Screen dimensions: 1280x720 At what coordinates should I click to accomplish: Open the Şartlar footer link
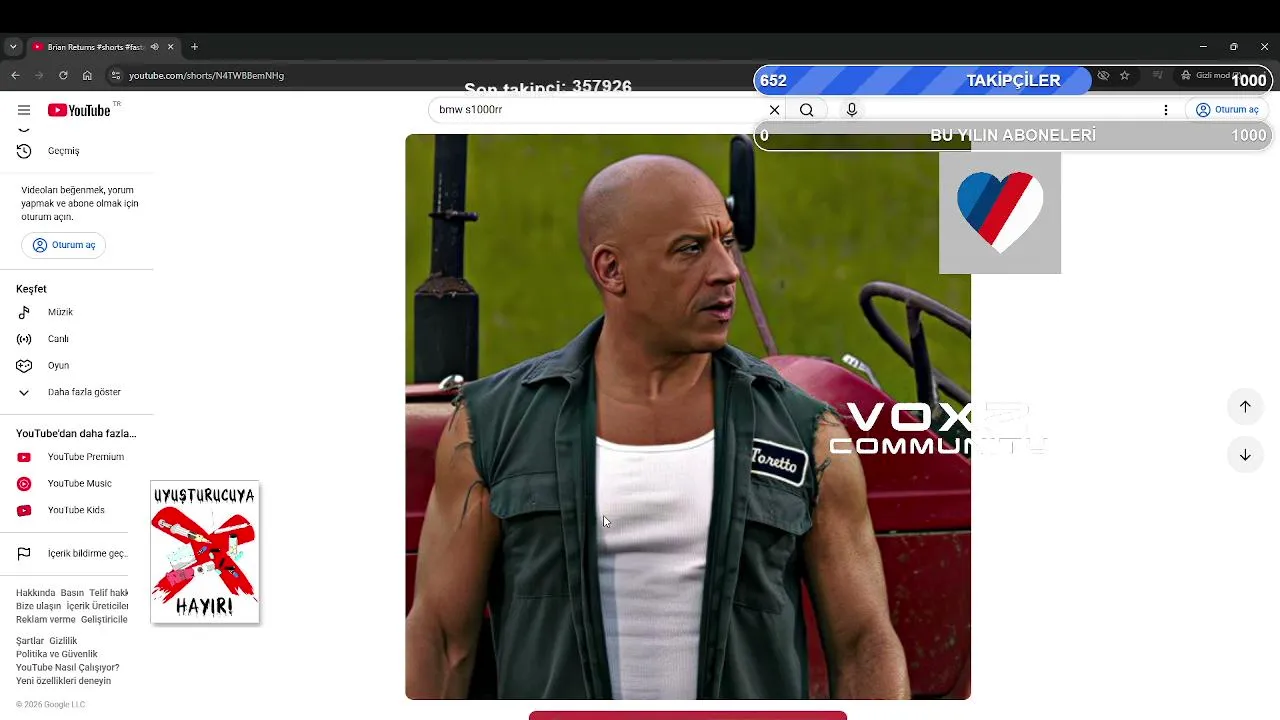click(30, 641)
